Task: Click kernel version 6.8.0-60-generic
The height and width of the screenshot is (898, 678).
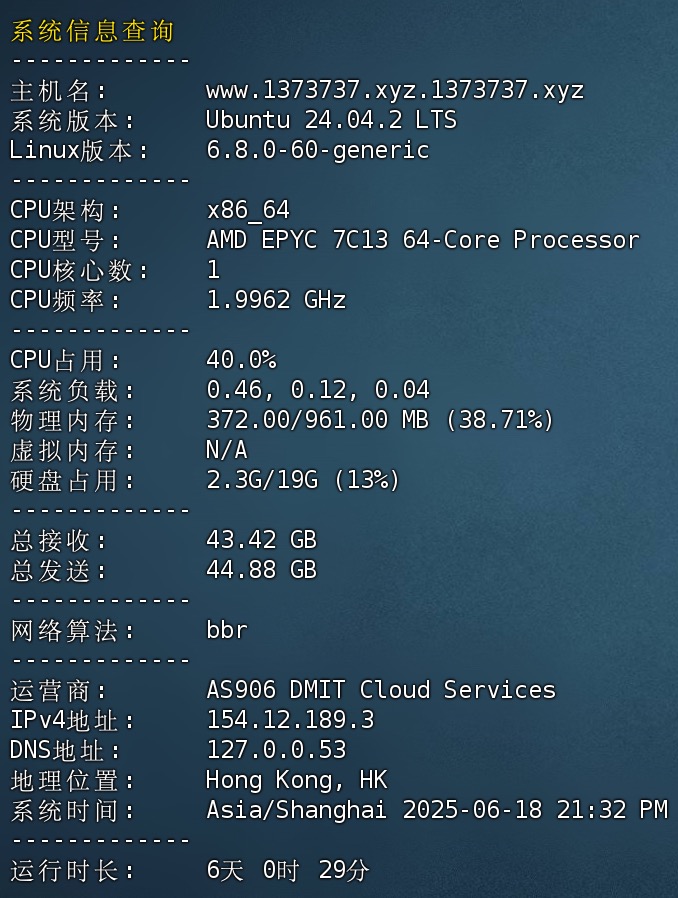Action: click(317, 151)
